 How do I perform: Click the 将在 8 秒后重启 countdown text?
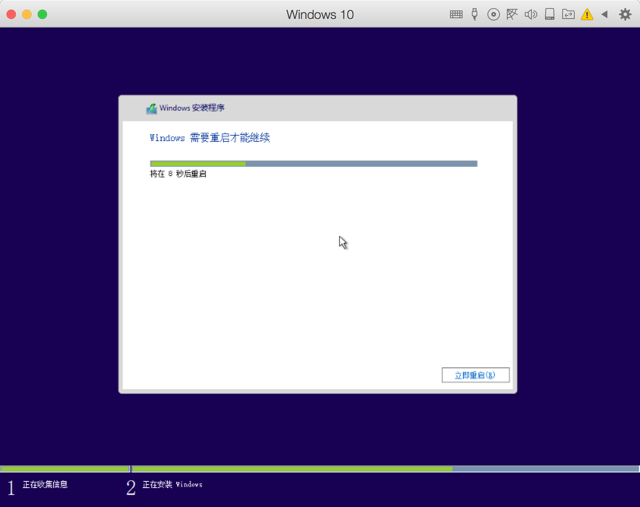pos(178,174)
